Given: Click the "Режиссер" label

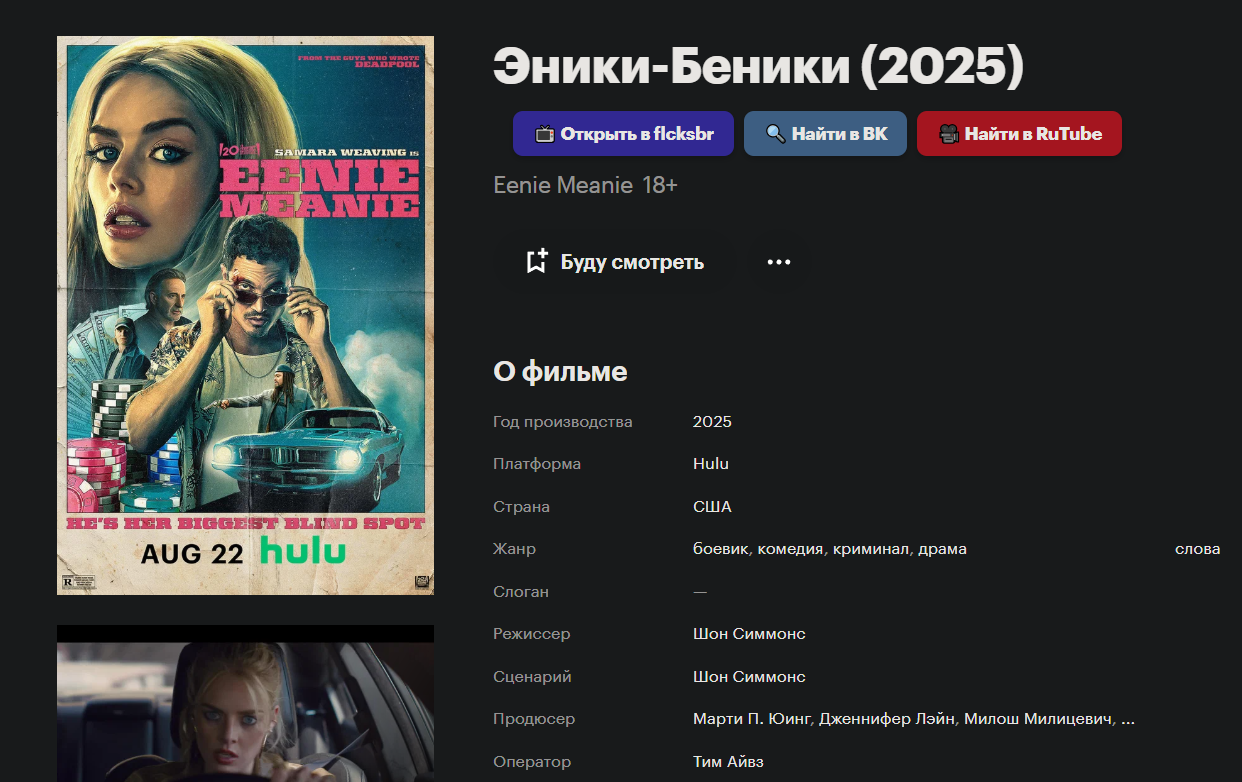Looking at the screenshot, I should [531, 634].
